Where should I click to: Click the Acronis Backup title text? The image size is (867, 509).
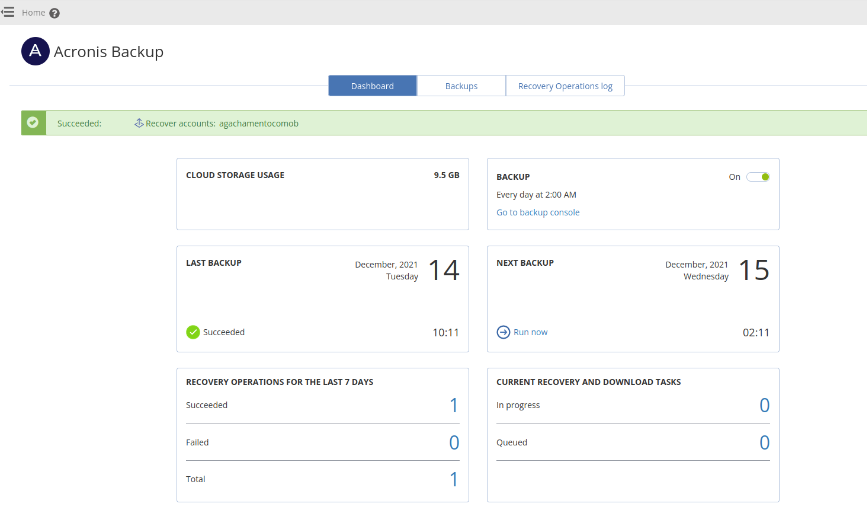tap(108, 52)
